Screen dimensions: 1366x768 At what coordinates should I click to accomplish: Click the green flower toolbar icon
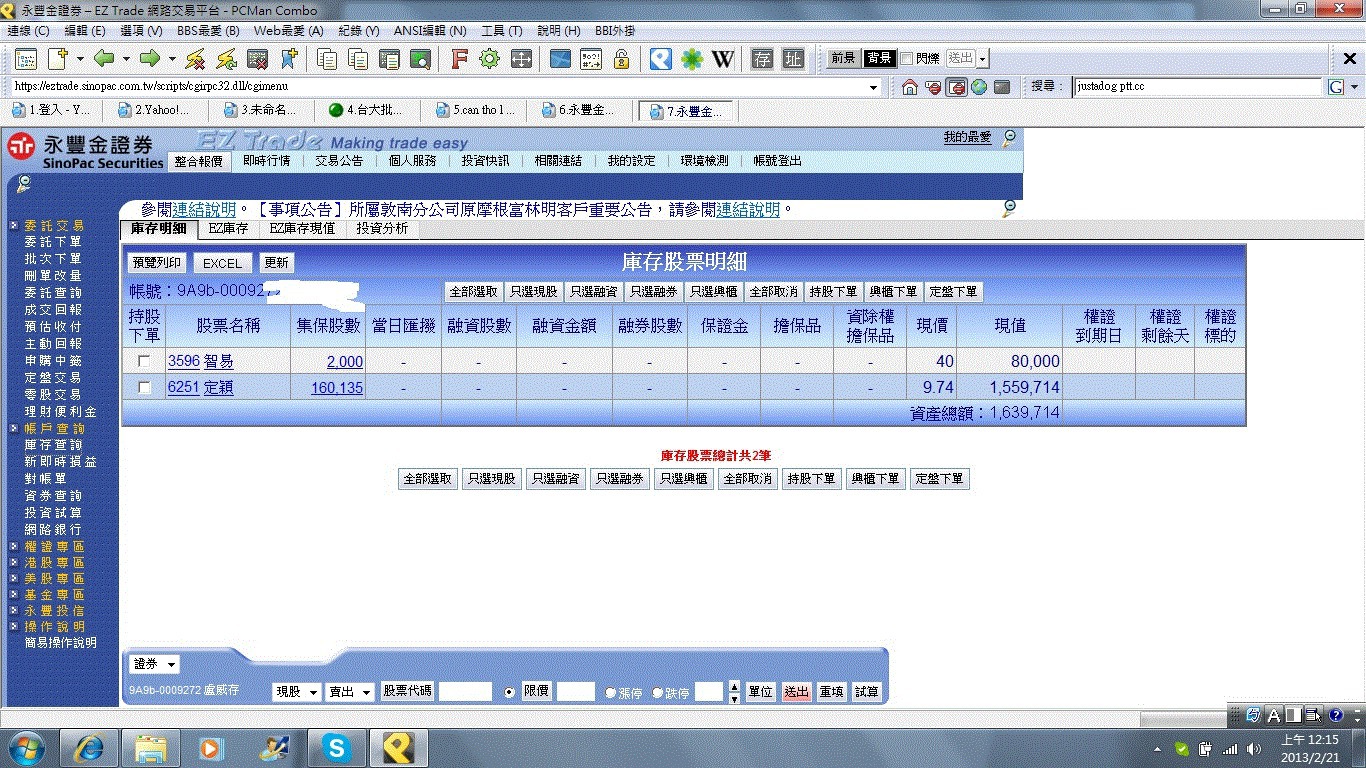pos(692,59)
